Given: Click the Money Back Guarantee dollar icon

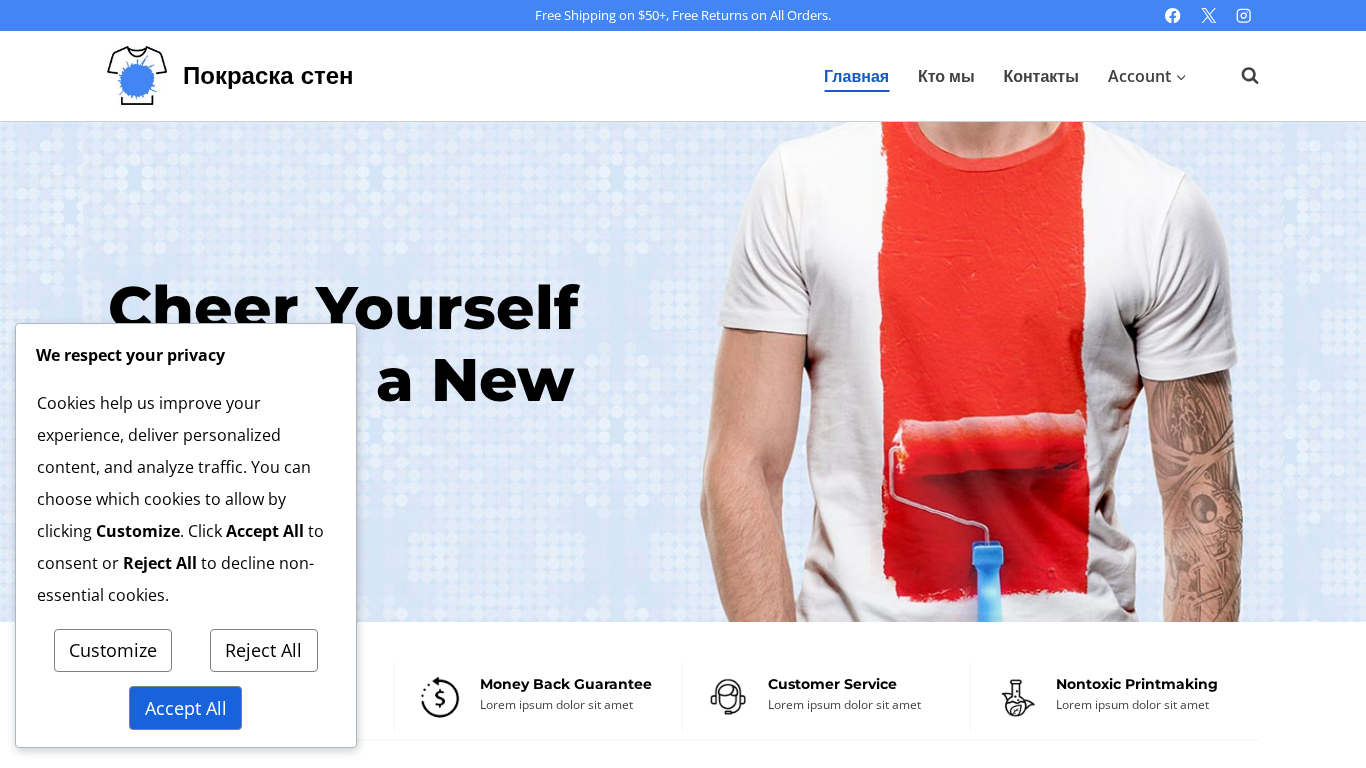Looking at the screenshot, I should 440,697.
